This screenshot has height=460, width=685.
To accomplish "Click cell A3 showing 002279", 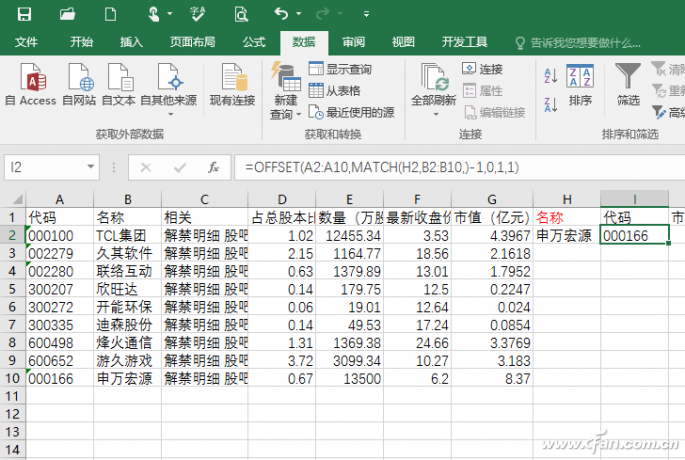I will [x=59, y=254].
